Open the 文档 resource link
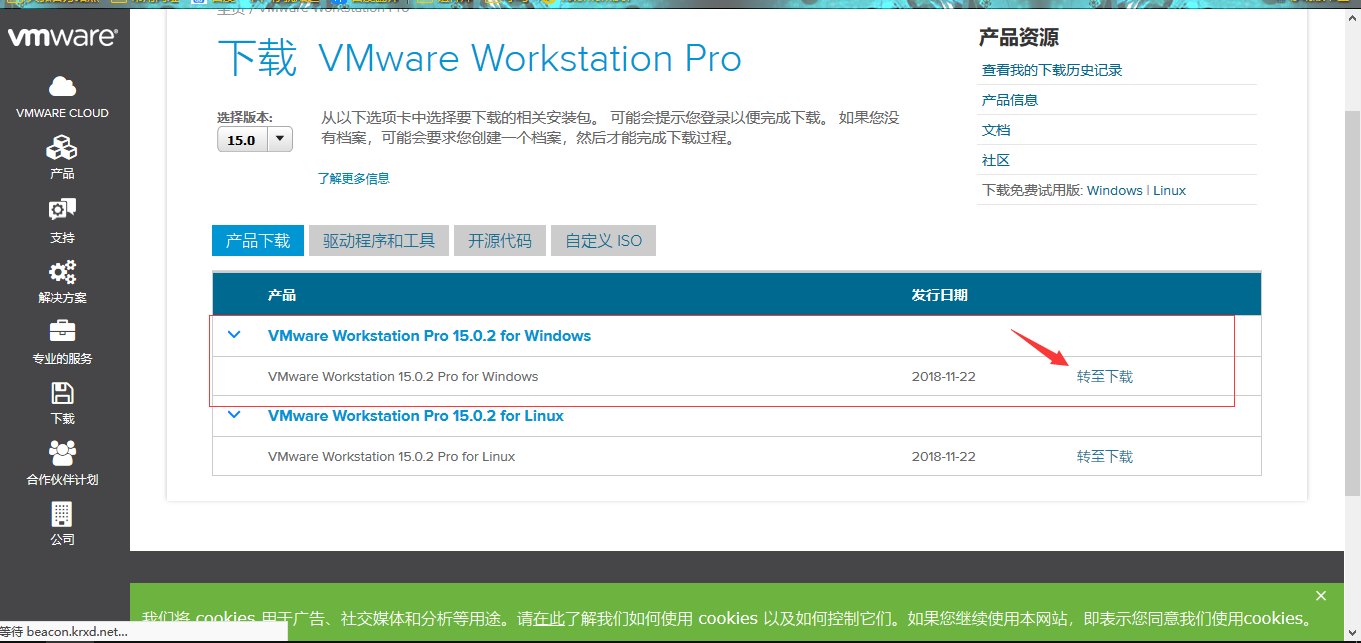This screenshot has width=1361, height=643. 996,130
